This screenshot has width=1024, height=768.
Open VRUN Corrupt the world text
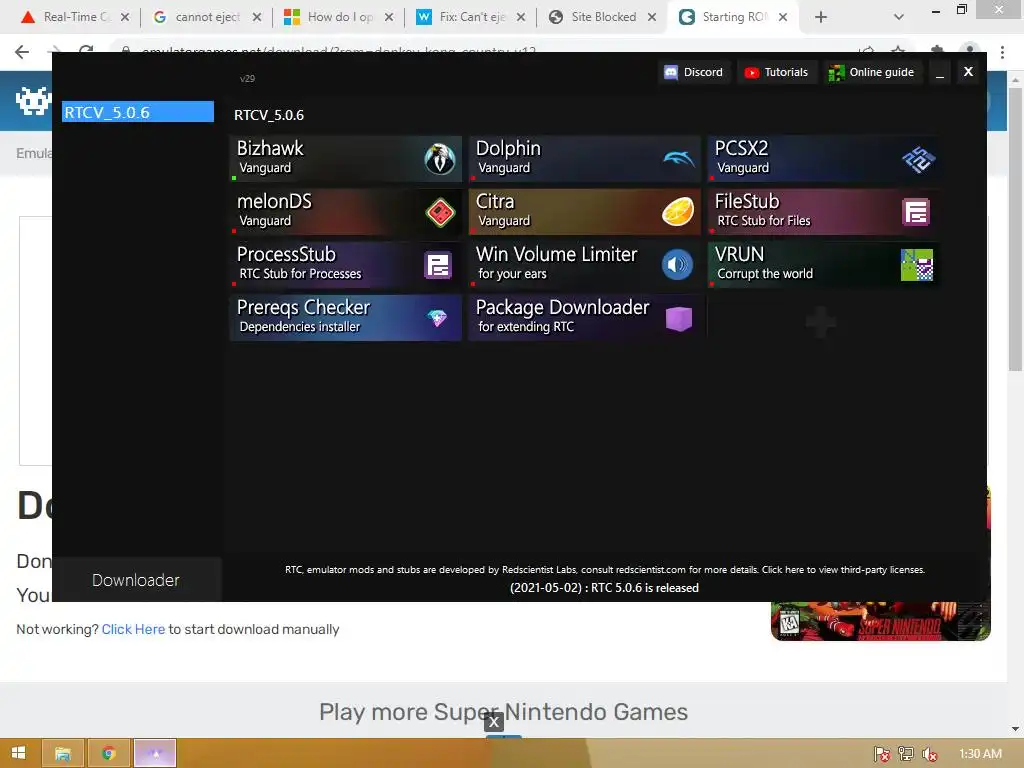point(764,263)
